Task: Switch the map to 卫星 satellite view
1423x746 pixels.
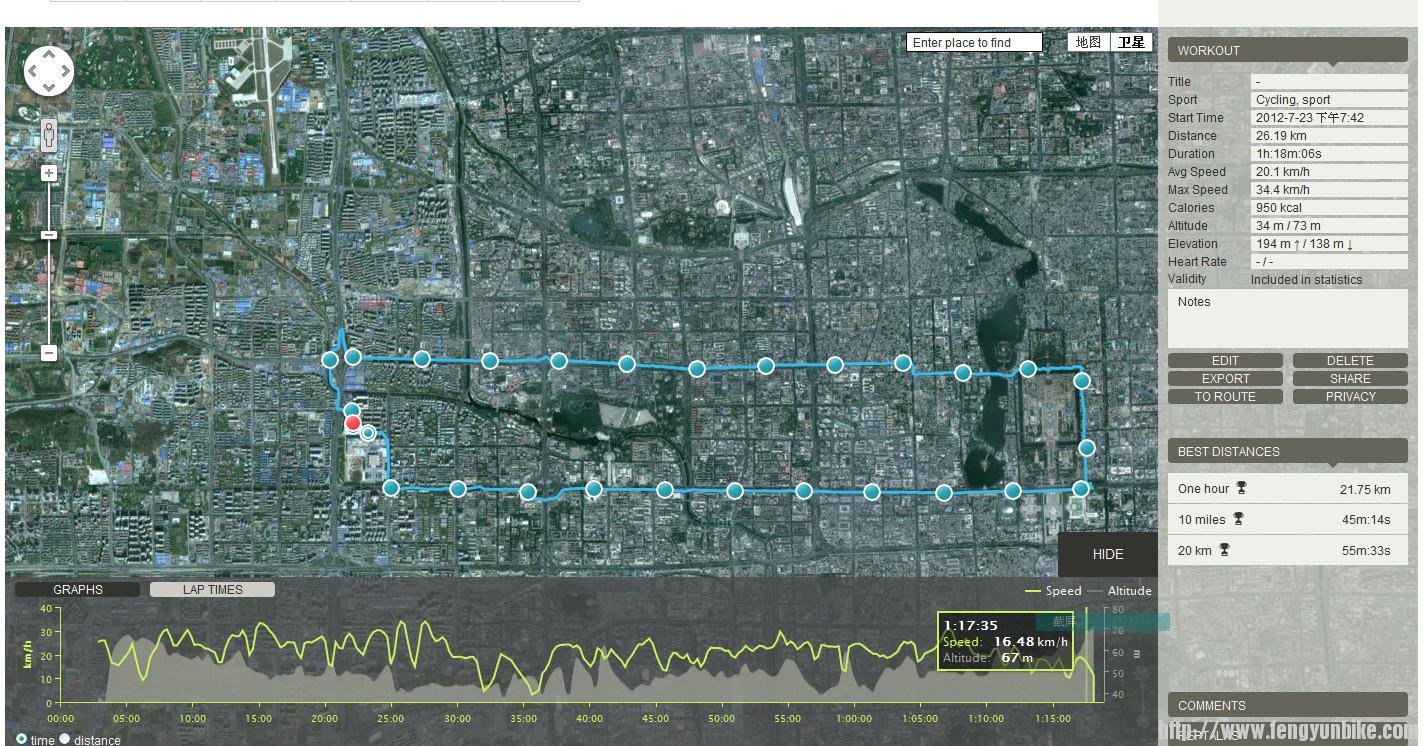Action: (x=1131, y=42)
